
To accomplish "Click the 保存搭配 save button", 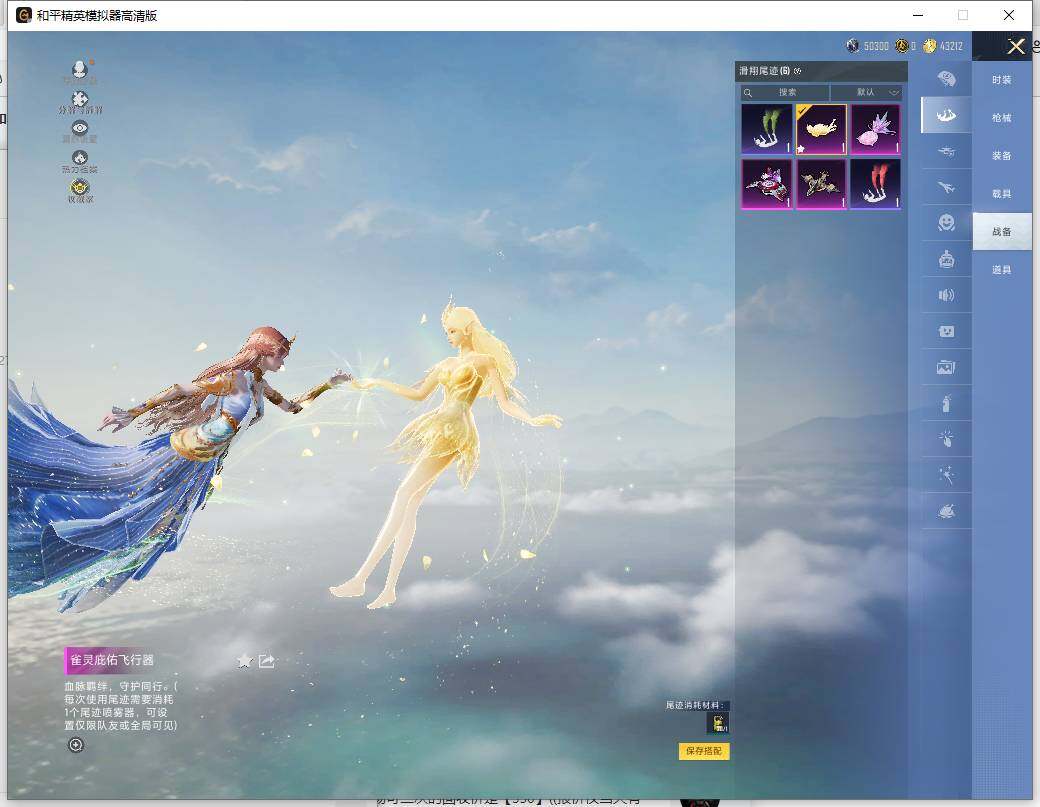I will coord(704,751).
